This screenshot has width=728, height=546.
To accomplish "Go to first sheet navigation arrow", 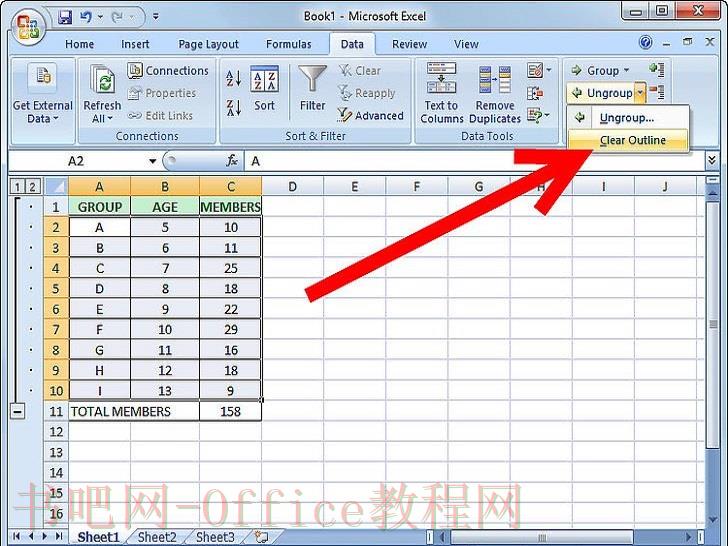I will coord(16,536).
